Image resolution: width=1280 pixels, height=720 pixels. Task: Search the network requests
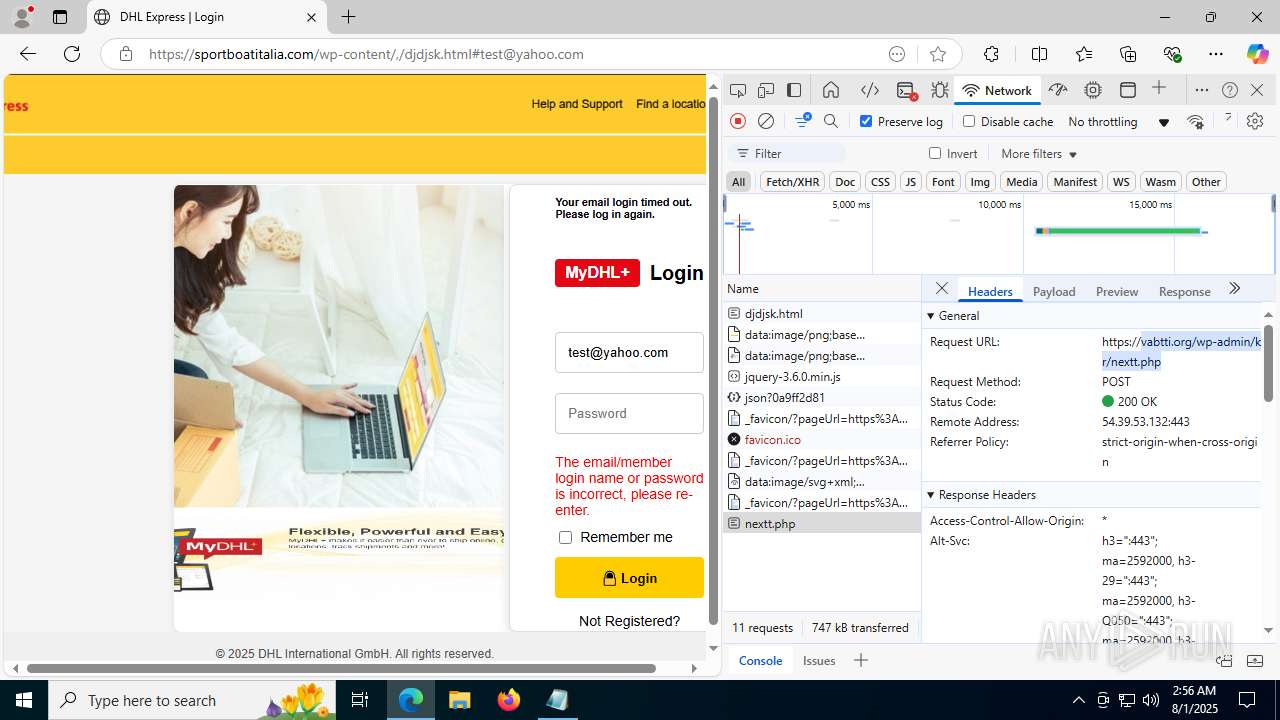click(x=831, y=121)
